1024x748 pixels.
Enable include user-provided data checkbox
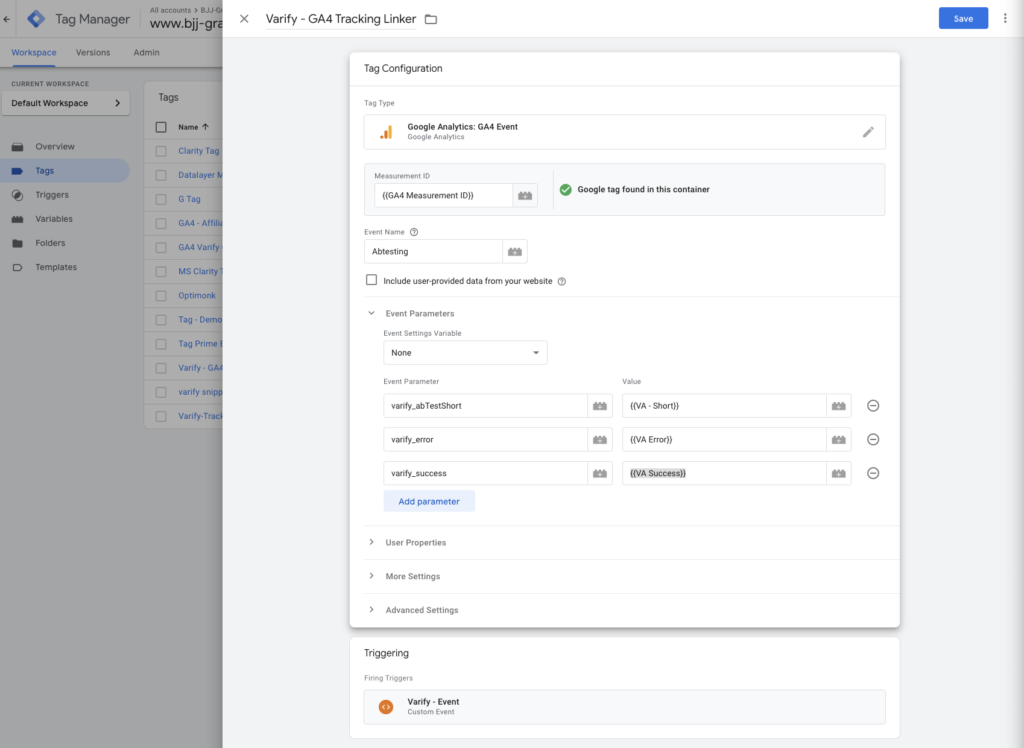tap(372, 280)
